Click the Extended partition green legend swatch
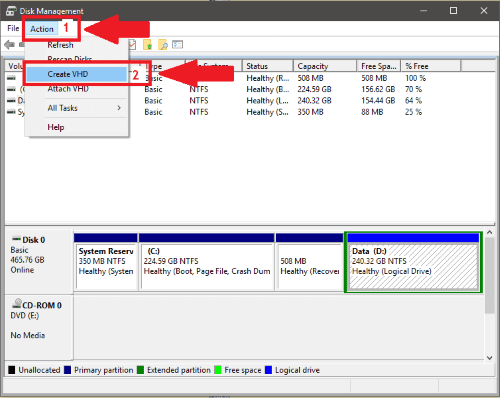Viewport: 500px width, 398px height. [140, 370]
